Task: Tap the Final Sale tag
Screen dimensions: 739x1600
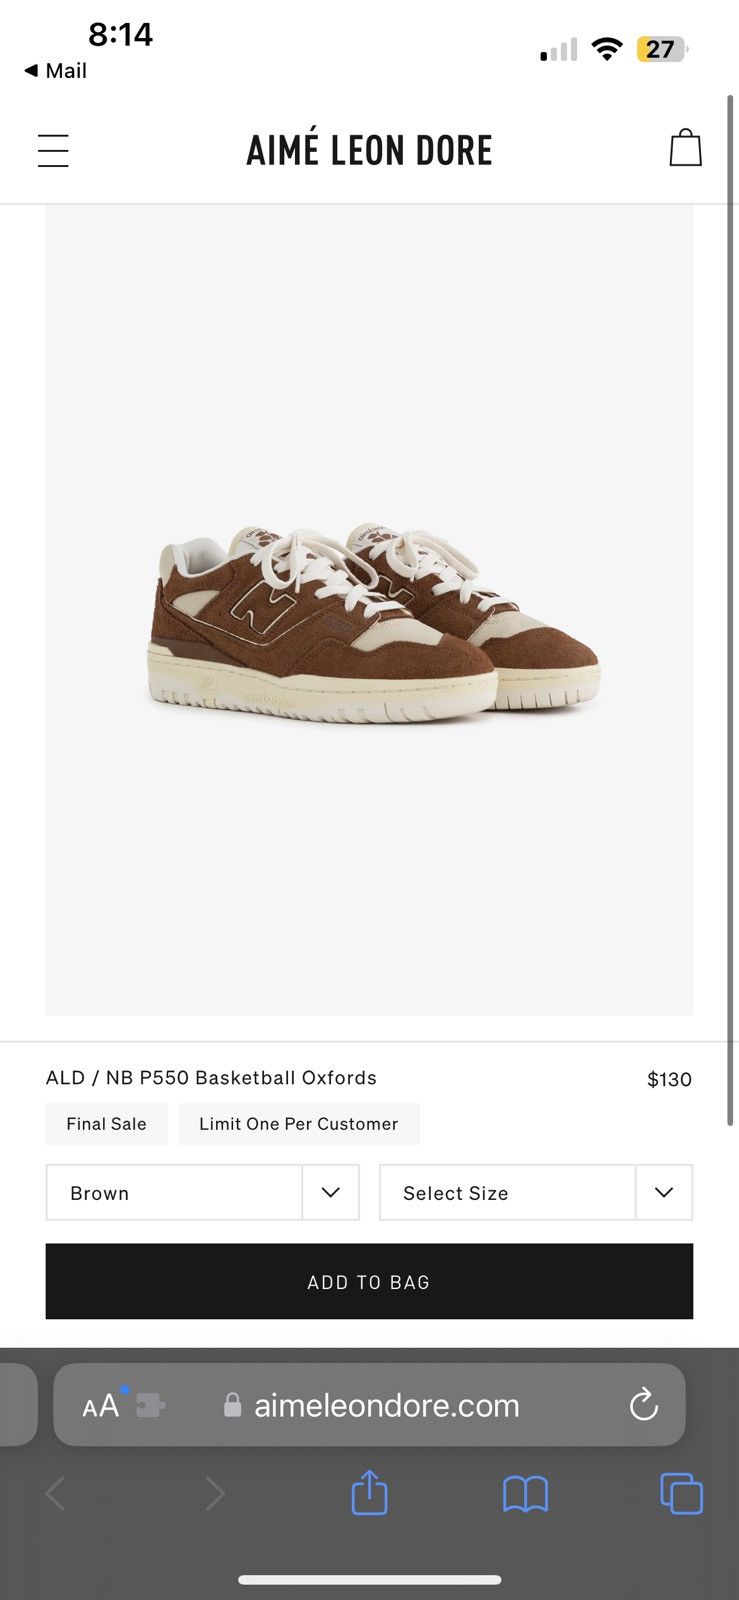Action: pyautogui.click(x=106, y=1123)
